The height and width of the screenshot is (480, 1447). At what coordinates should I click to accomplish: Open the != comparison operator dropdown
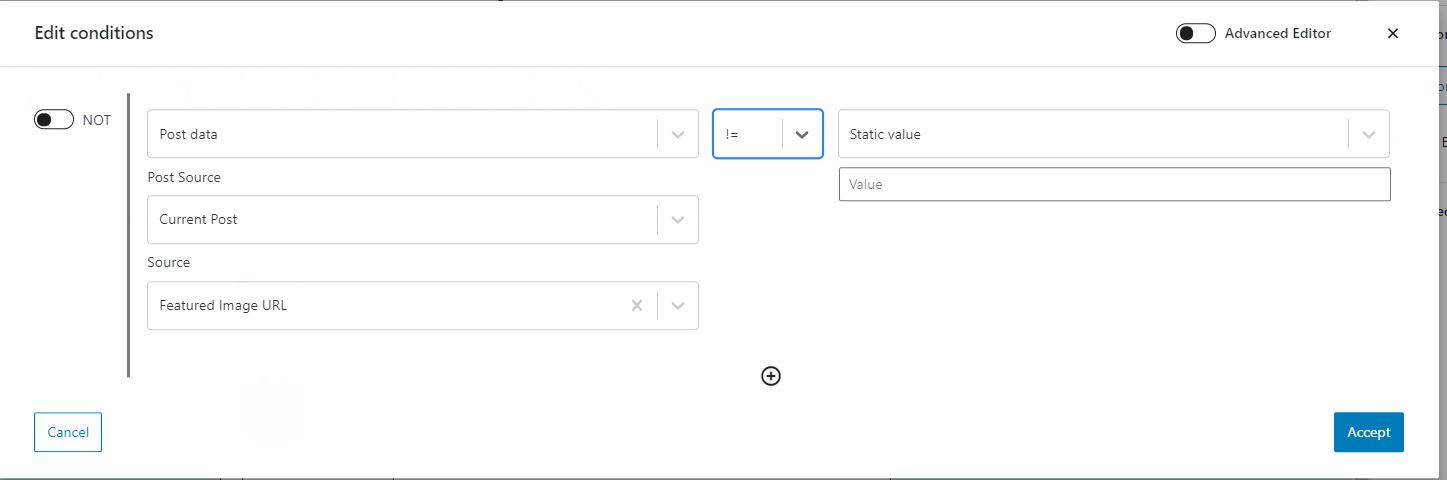point(768,134)
